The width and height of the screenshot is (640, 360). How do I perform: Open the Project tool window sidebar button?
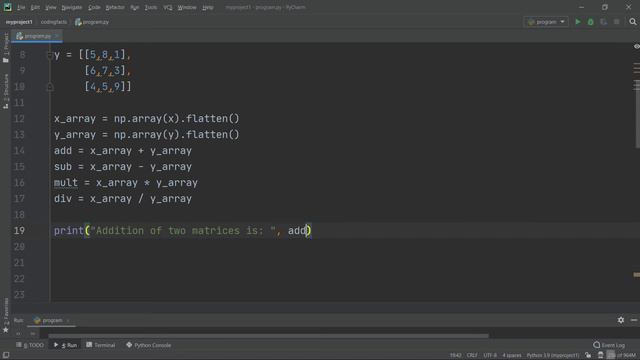point(6,48)
